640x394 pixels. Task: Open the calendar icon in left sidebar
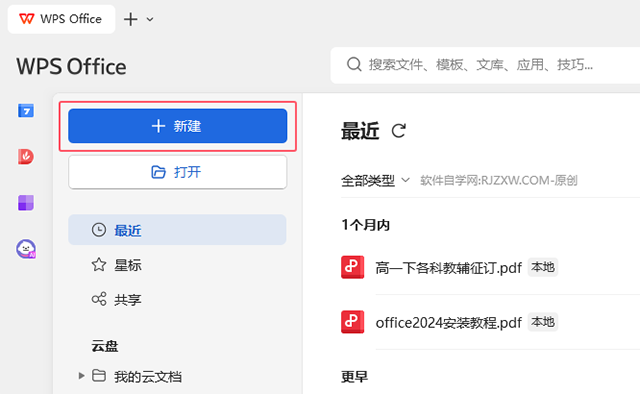(x=26, y=111)
